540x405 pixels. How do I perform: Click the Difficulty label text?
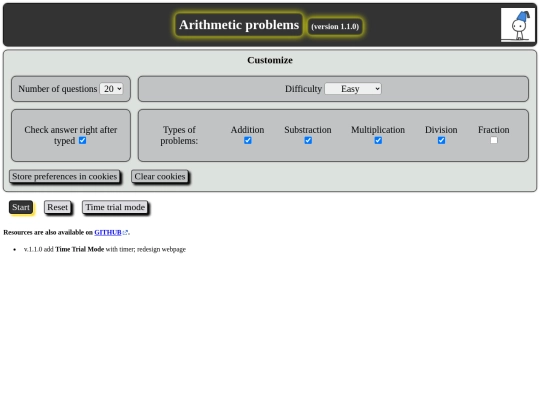(303, 89)
